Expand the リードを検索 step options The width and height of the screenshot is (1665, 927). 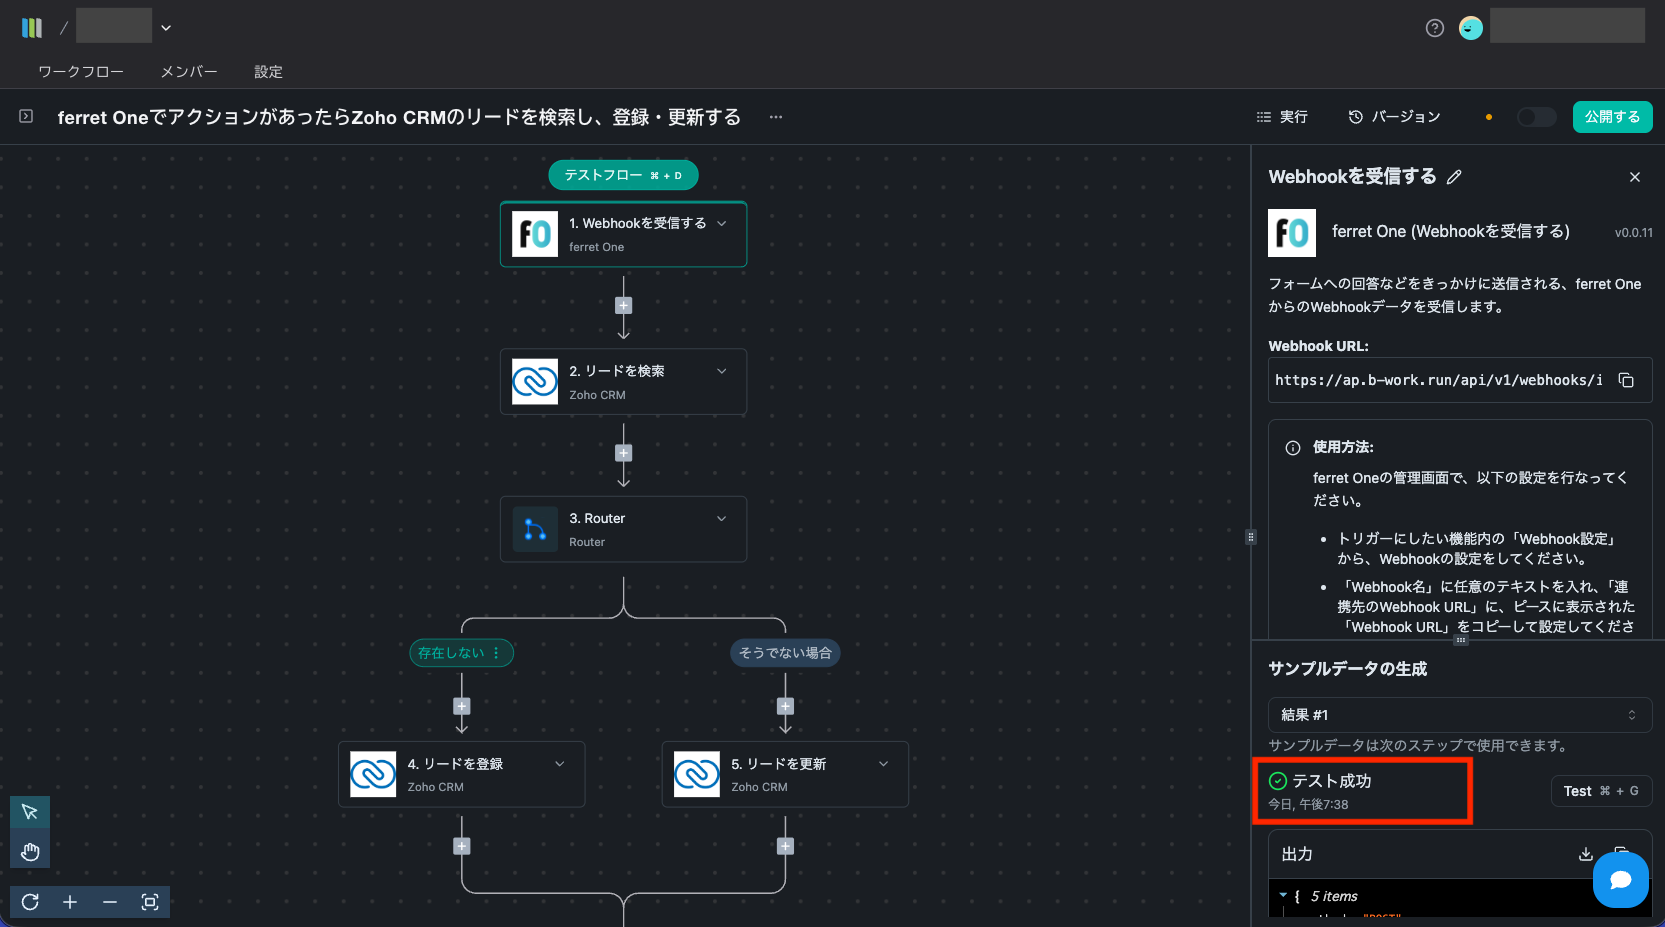click(x=721, y=371)
